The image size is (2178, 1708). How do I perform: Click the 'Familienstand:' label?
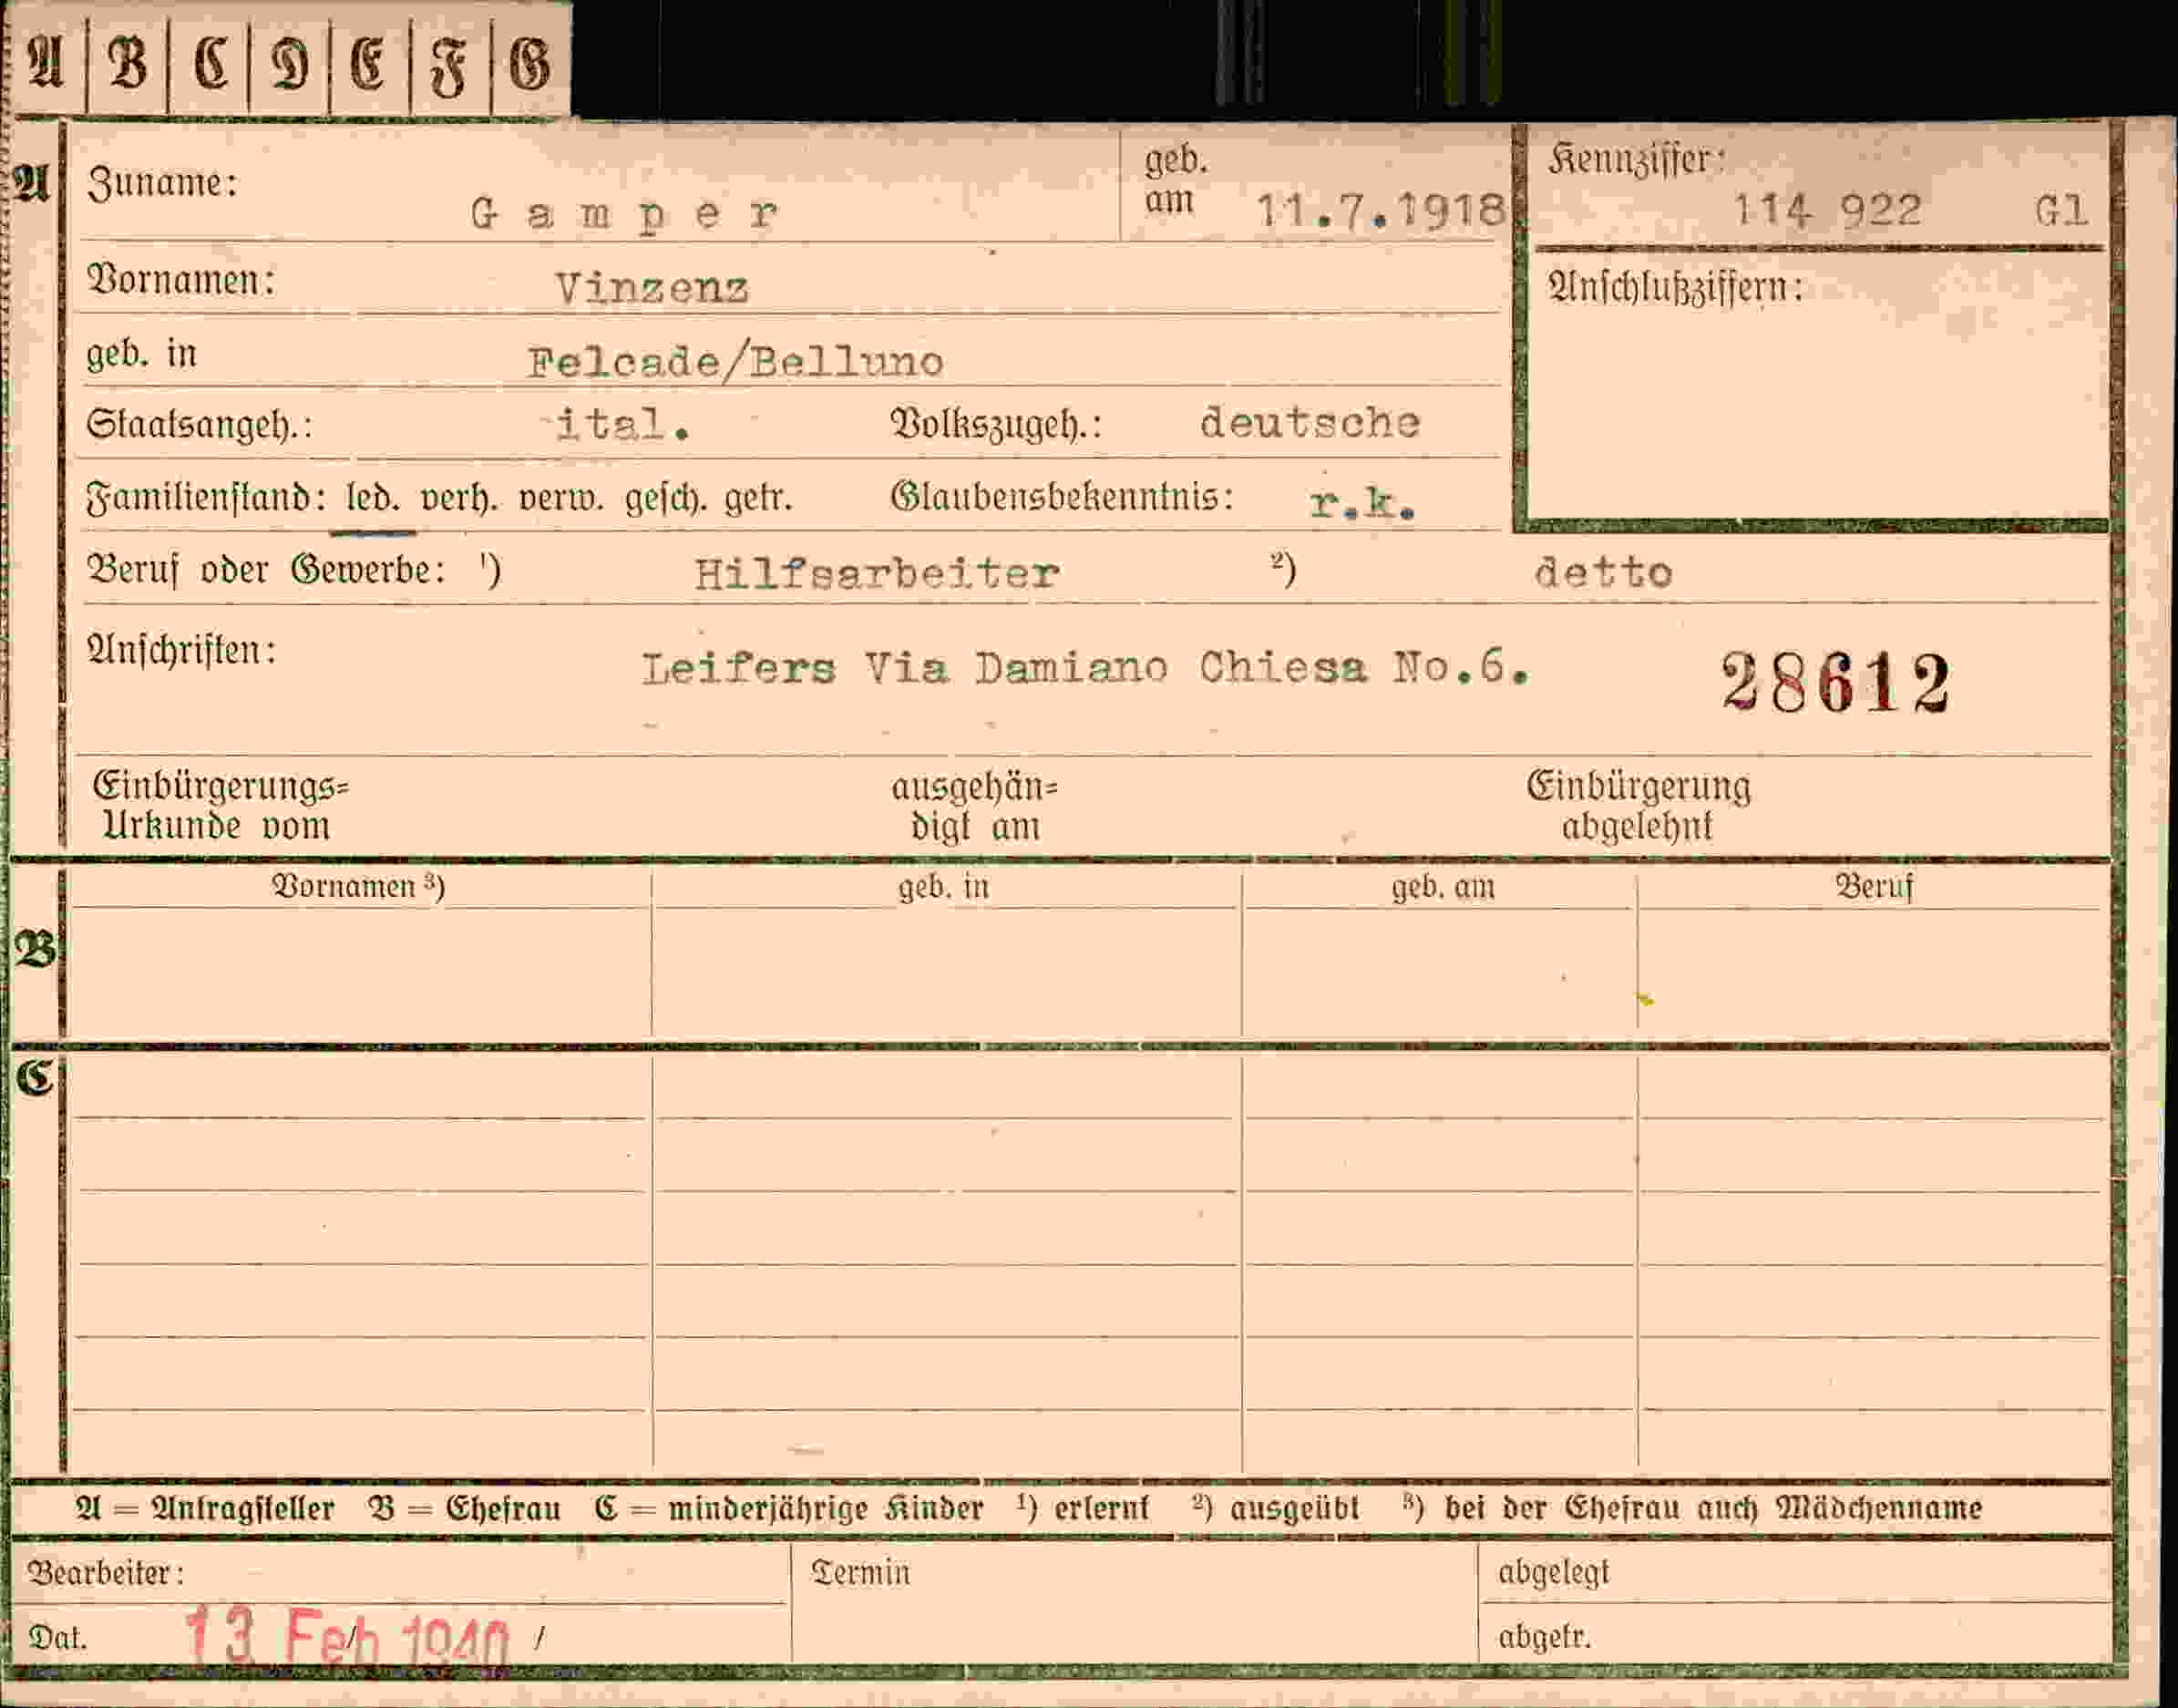[x=206, y=498]
